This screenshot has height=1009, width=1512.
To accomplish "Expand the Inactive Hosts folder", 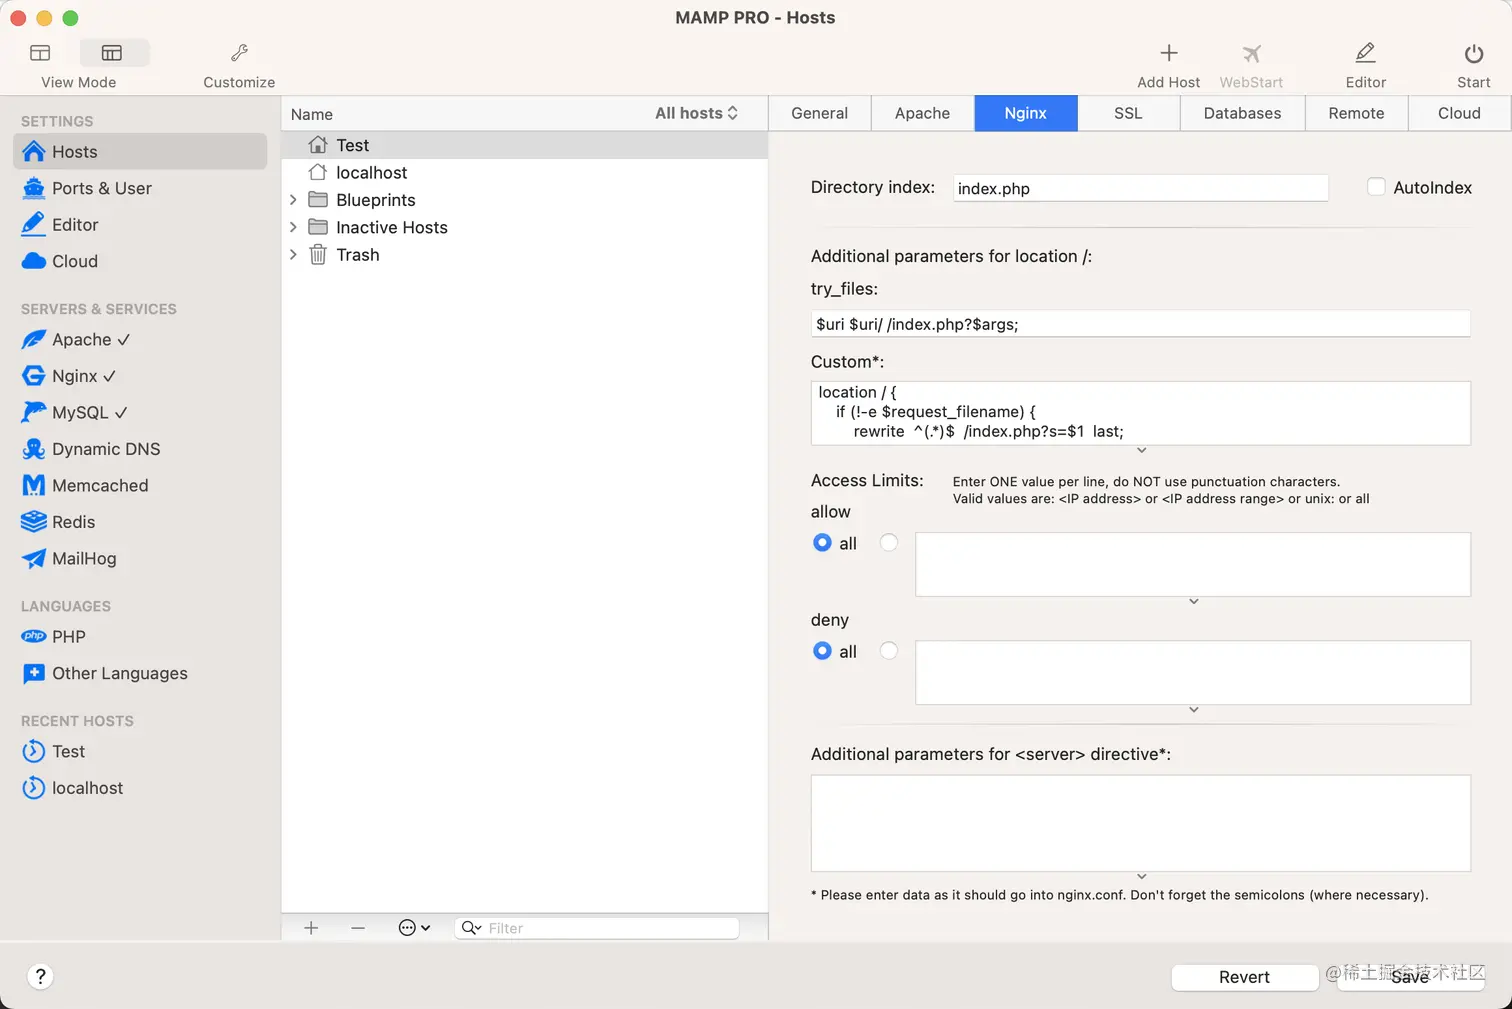I will coord(293,227).
